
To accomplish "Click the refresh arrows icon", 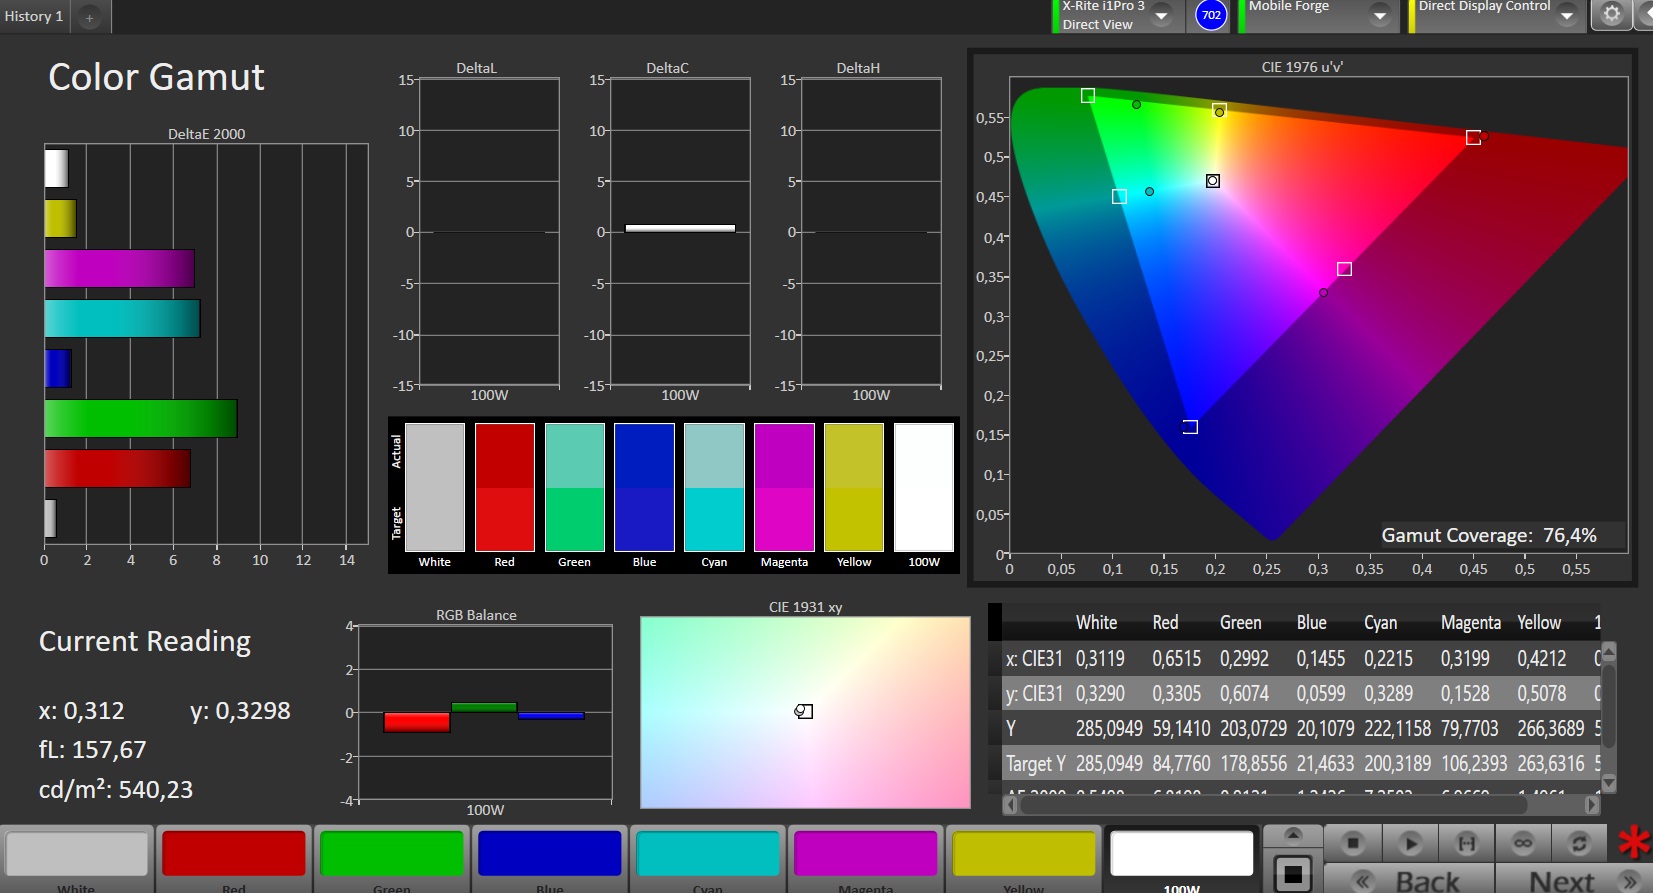I will coord(1579,843).
